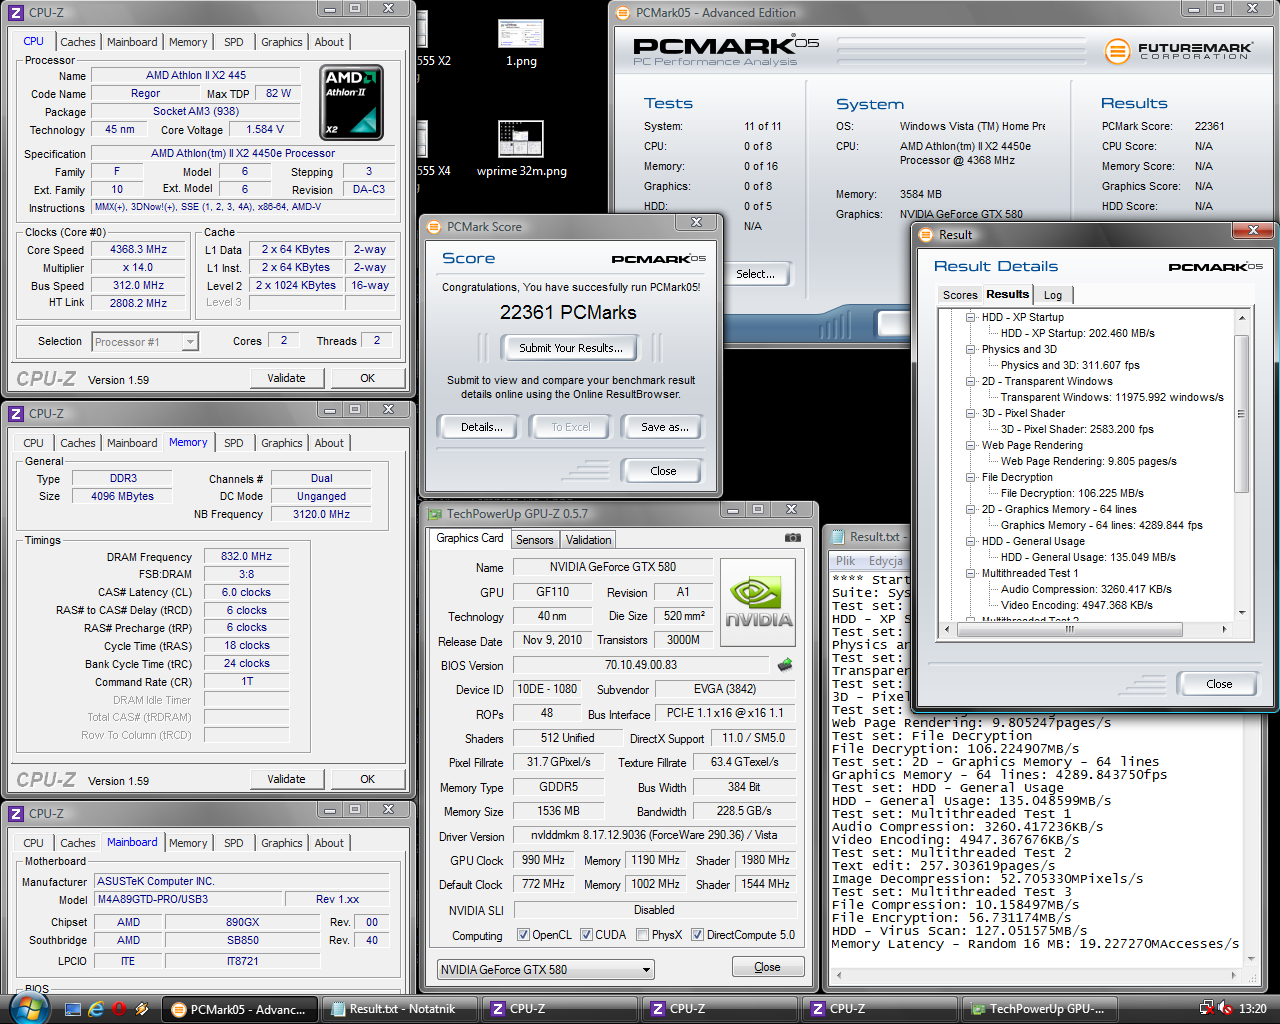This screenshot has height=1024, width=1280.
Task: Click the Result dialog title icon
Action: pos(926,235)
